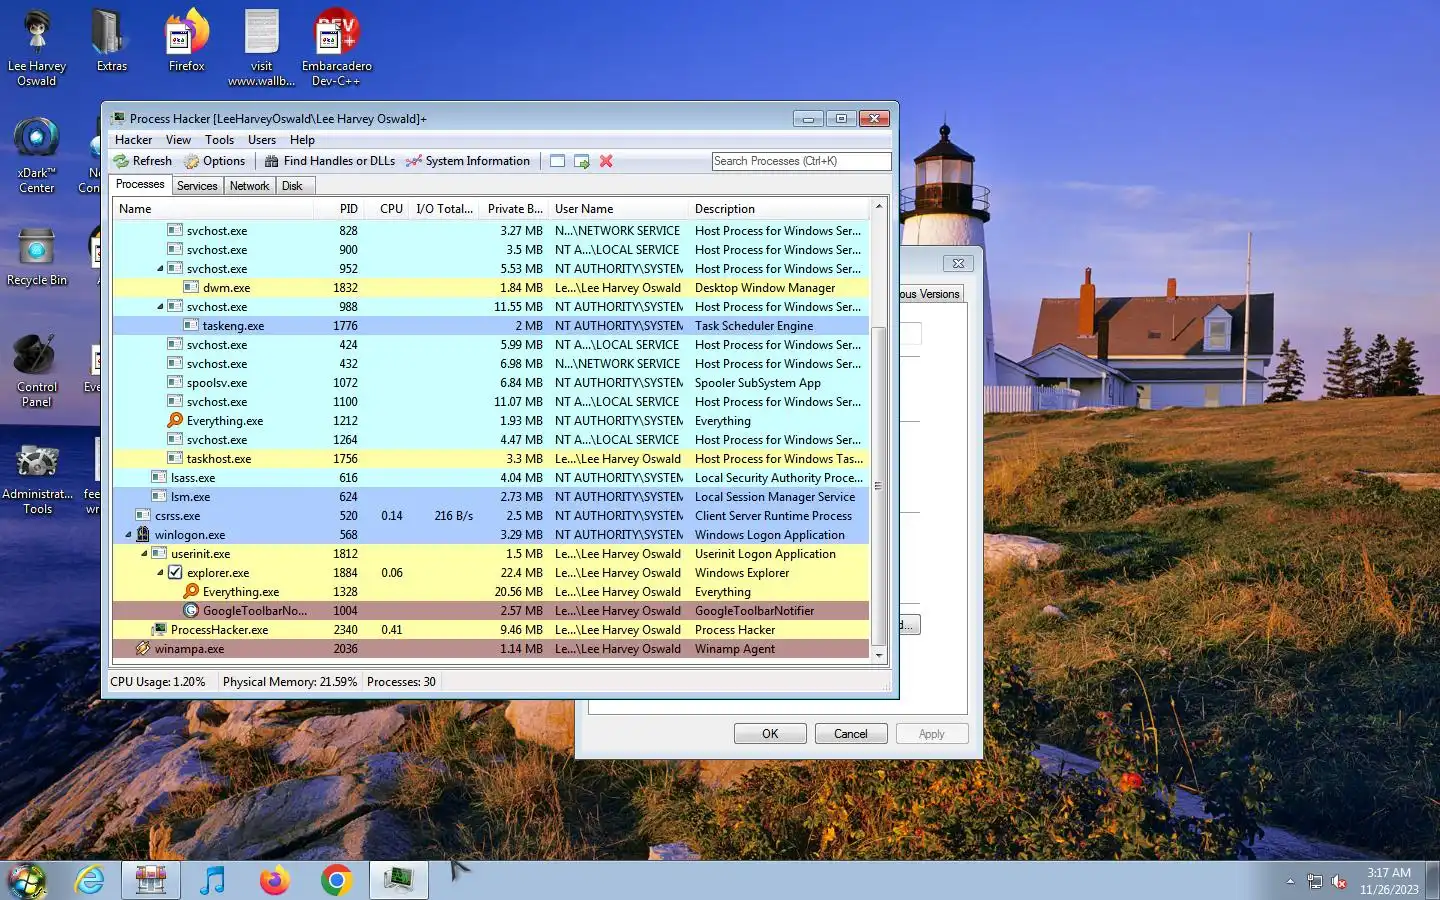Select the xDark Center desktop icon

click(x=37, y=155)
